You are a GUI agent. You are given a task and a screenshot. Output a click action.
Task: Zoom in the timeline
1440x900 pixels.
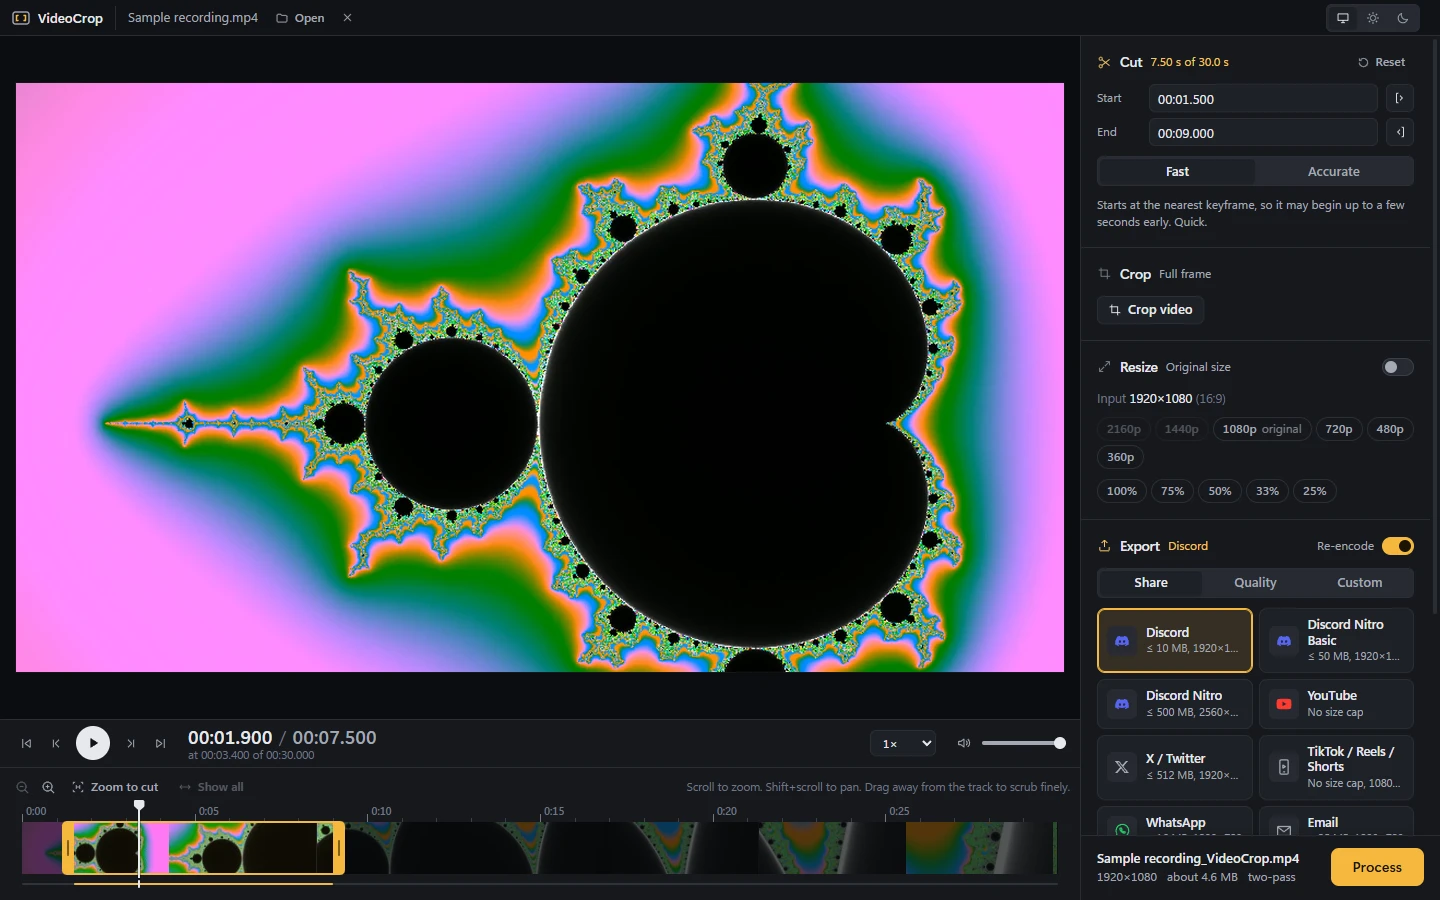coord(48,787)
